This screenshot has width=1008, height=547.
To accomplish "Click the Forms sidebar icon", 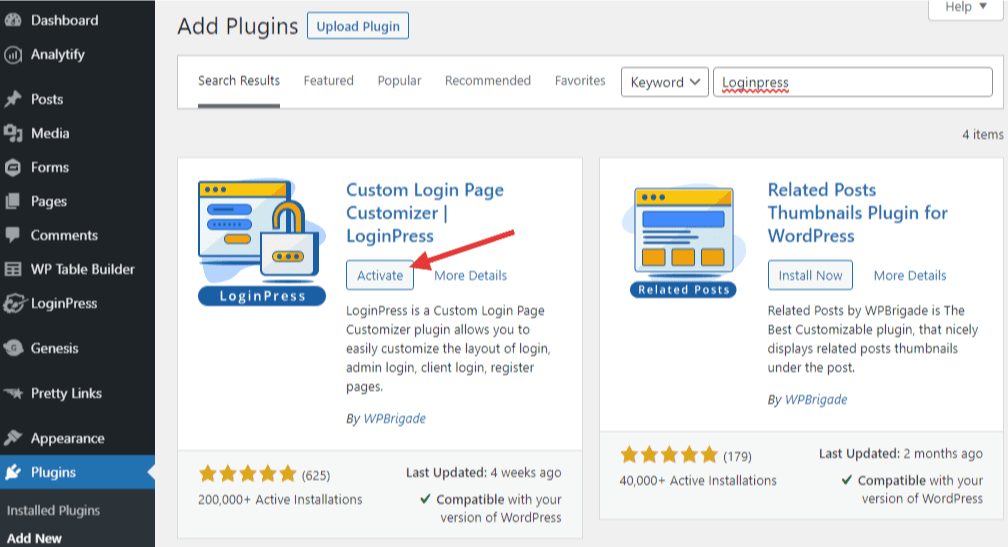I will click(13, 167).
